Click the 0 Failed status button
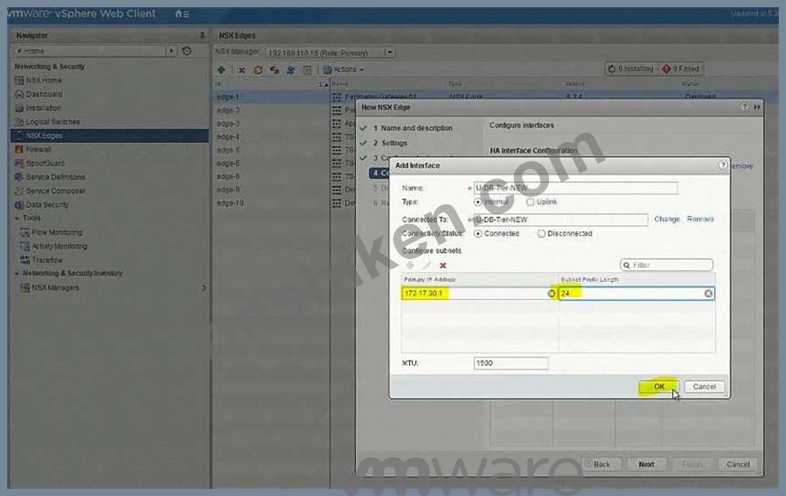The width and height of the screenshot is (786, 496). pyautogui.click(x=681, y=69)
